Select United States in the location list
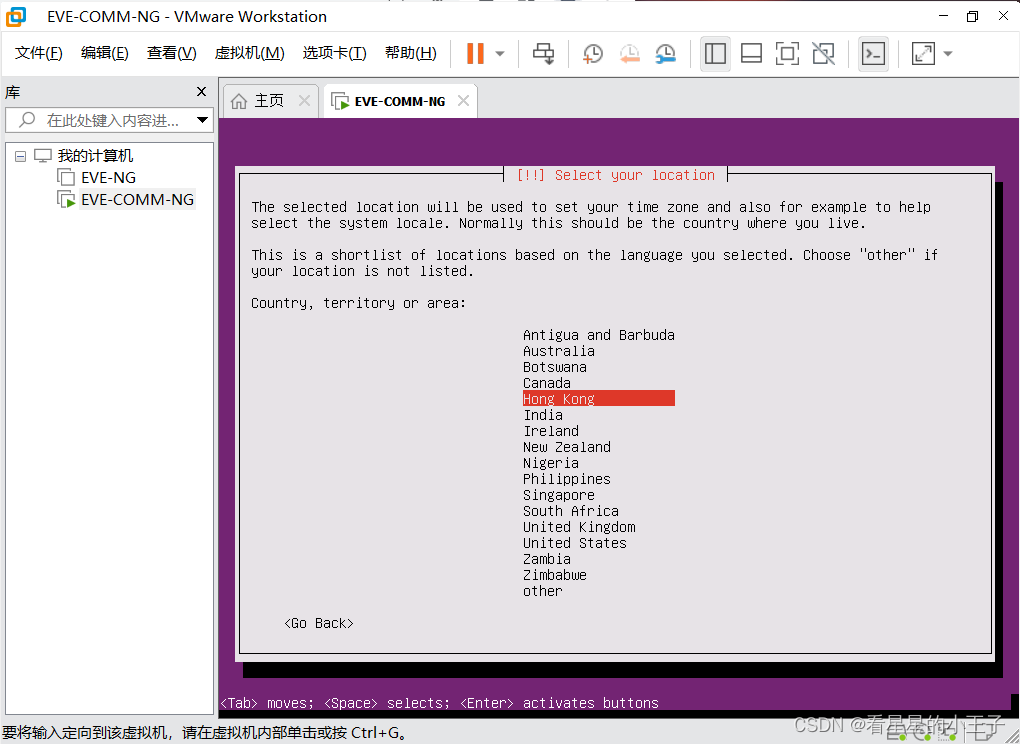The image size is (1020, 744). pyautogui.click(x=575, y=543)
